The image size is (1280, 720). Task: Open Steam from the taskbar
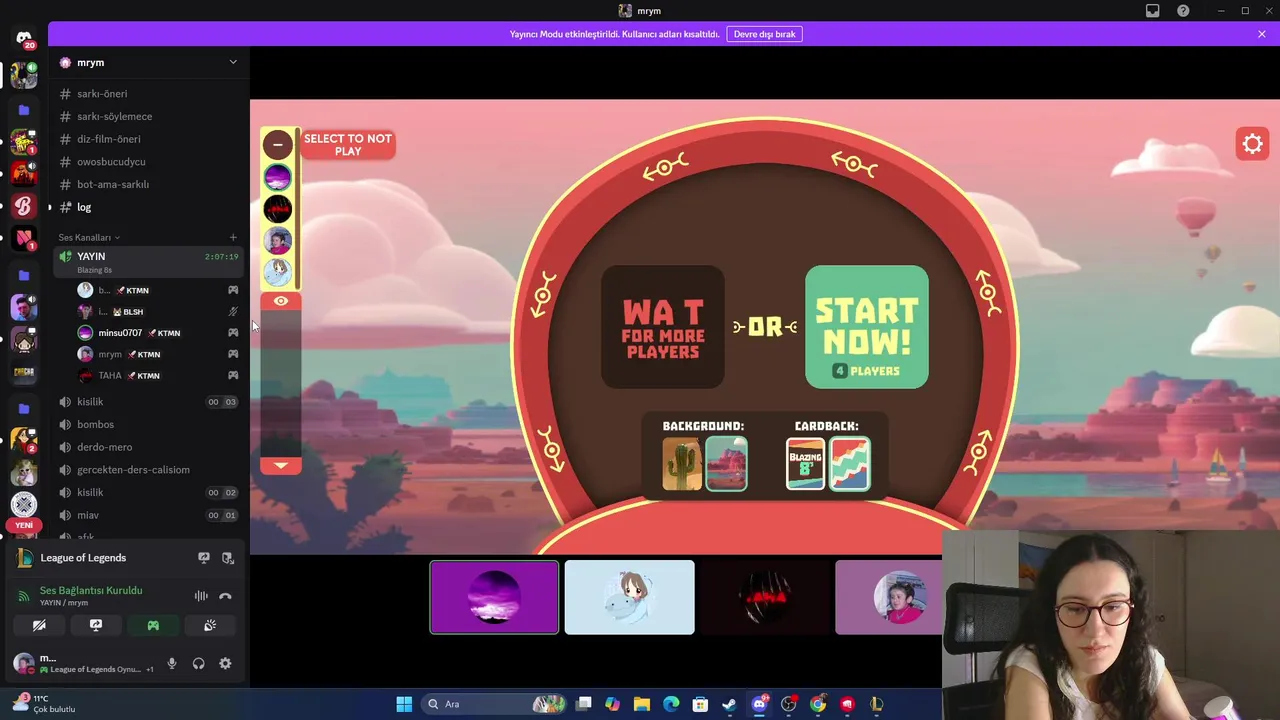click(730, 704)
